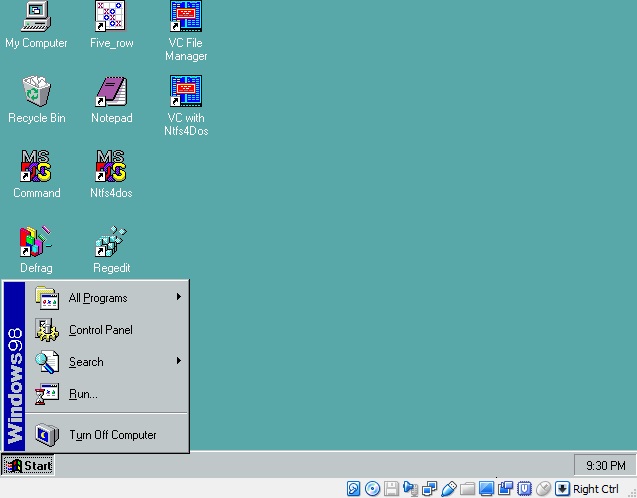The image size is (637, 498).
Task: Click the network adapters status icon
Action: pyautogui.click(x=429, y=488)
